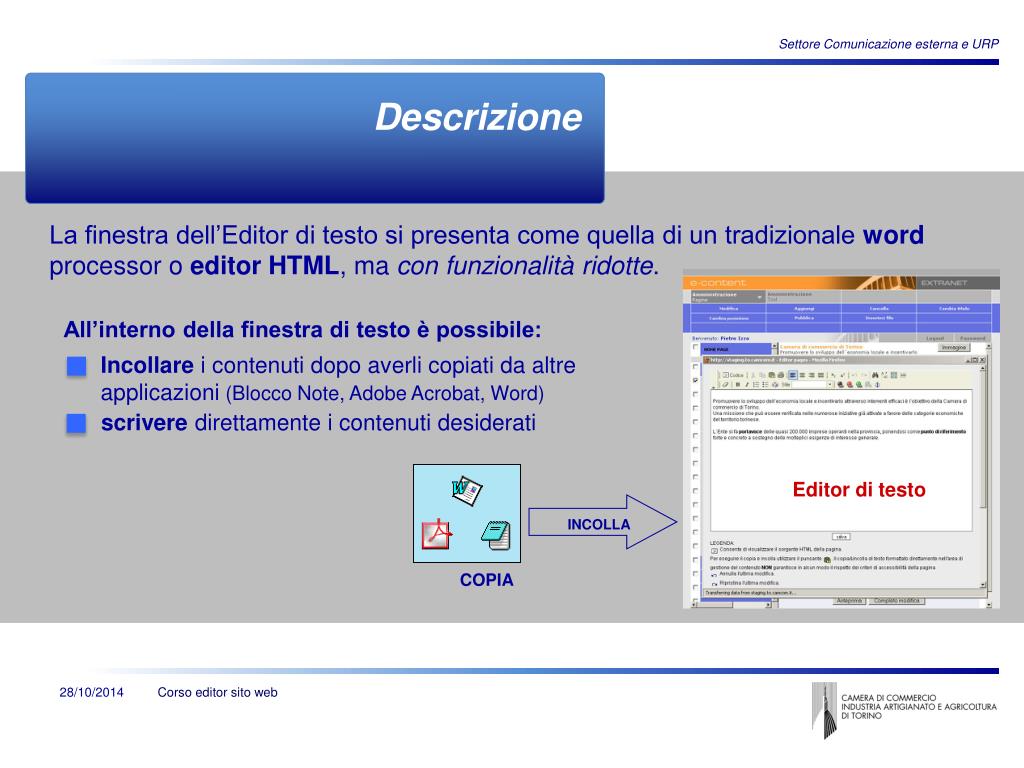Viewport: 1024px width, 768px height.
Task: Click the print icon in editor toolbar
Action: 781,376
